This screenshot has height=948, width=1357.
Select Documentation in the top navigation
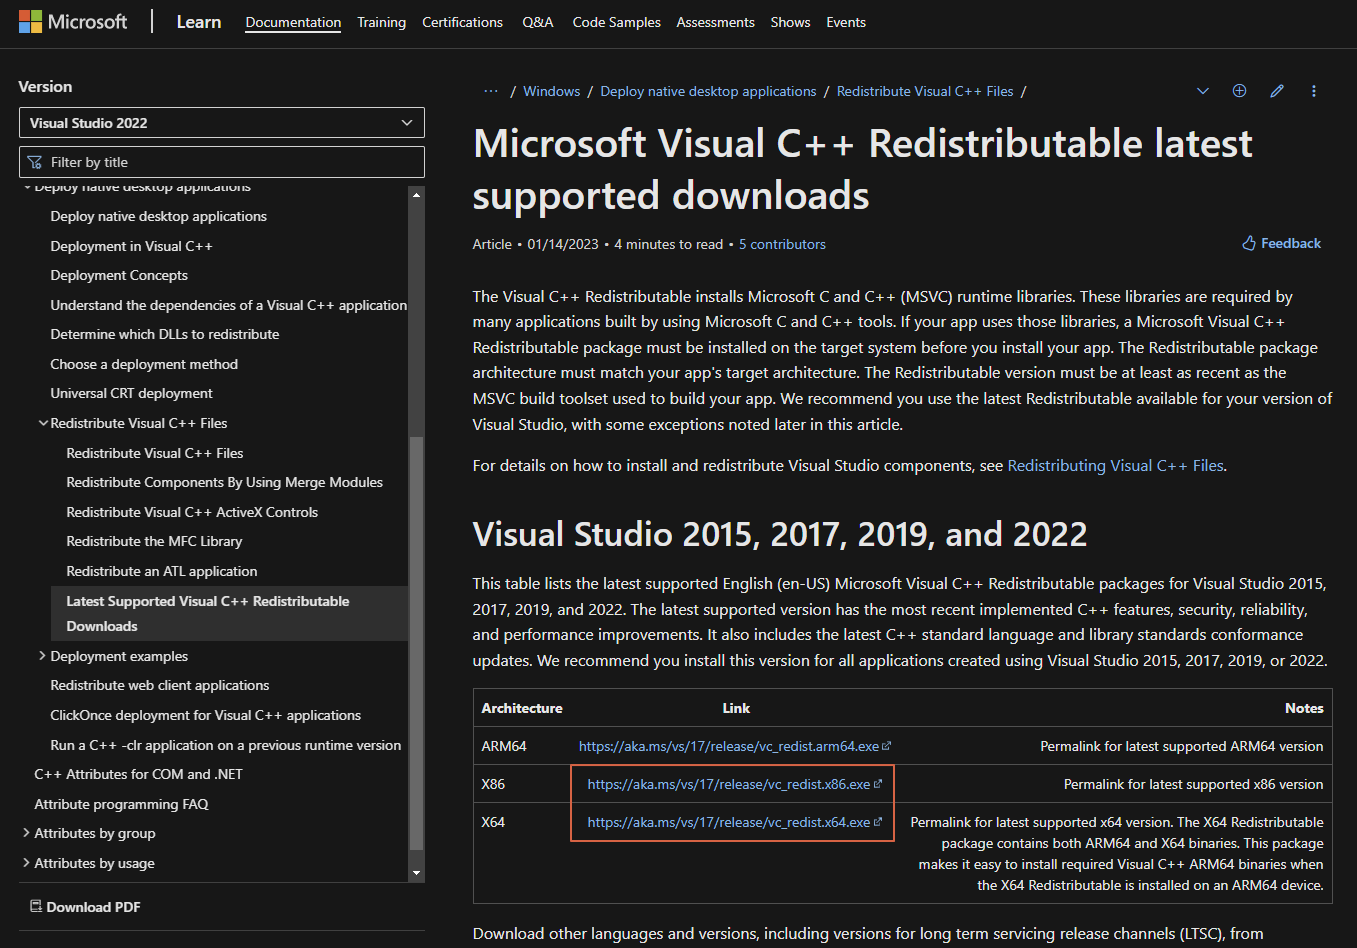click(292, 22)
